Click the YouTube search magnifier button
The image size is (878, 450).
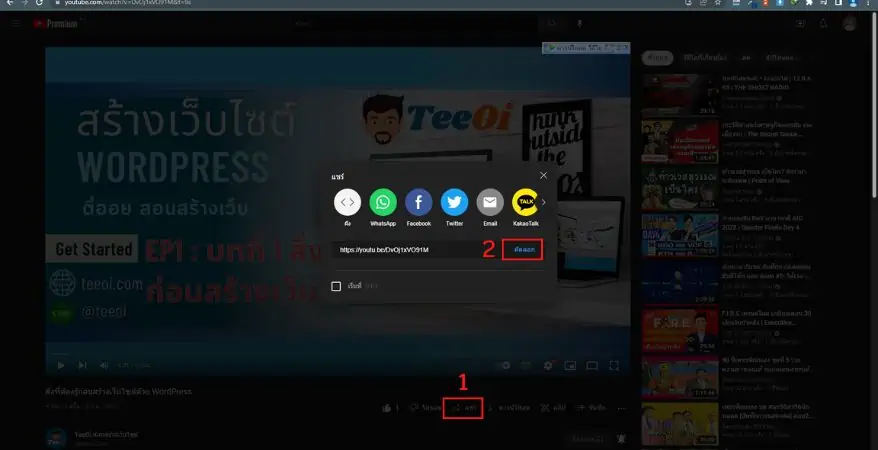(552, 24)
